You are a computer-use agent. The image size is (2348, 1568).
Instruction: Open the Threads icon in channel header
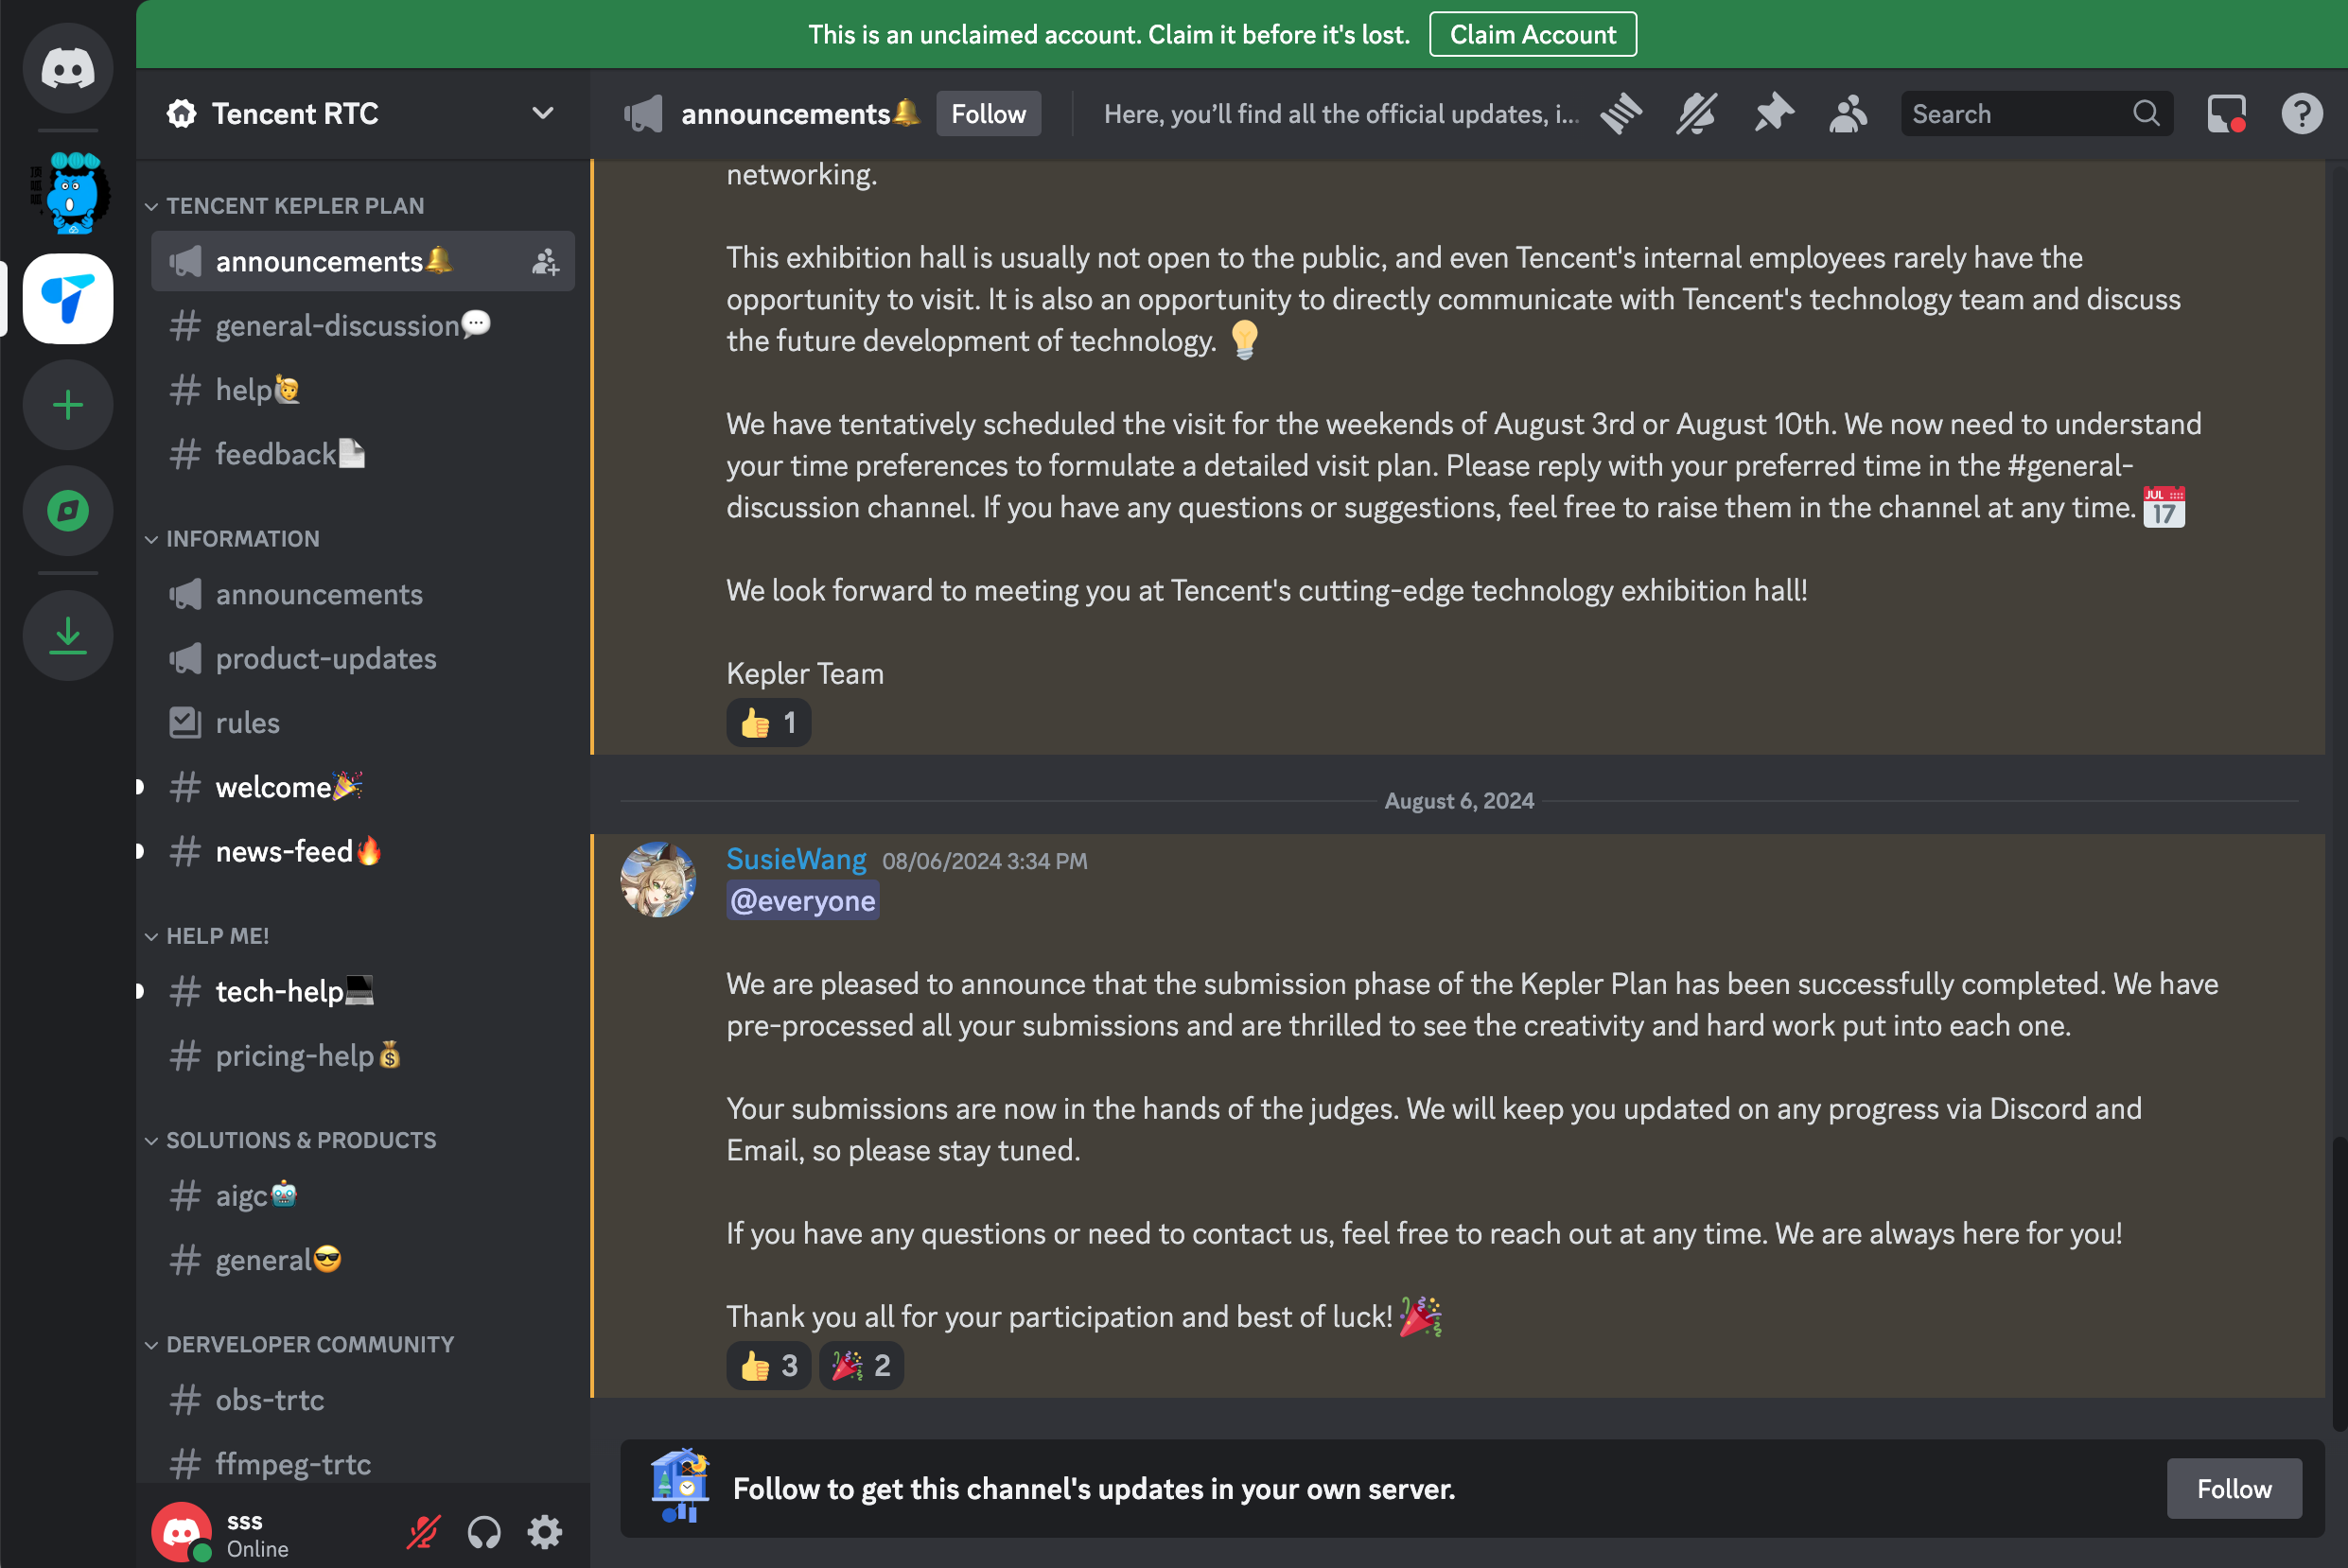click(1621, 114)
